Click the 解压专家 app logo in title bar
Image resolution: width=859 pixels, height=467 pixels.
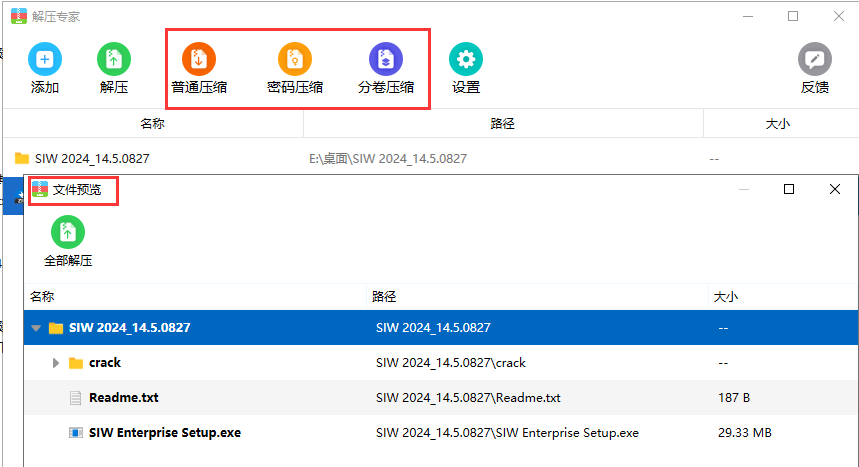[19, 16]
